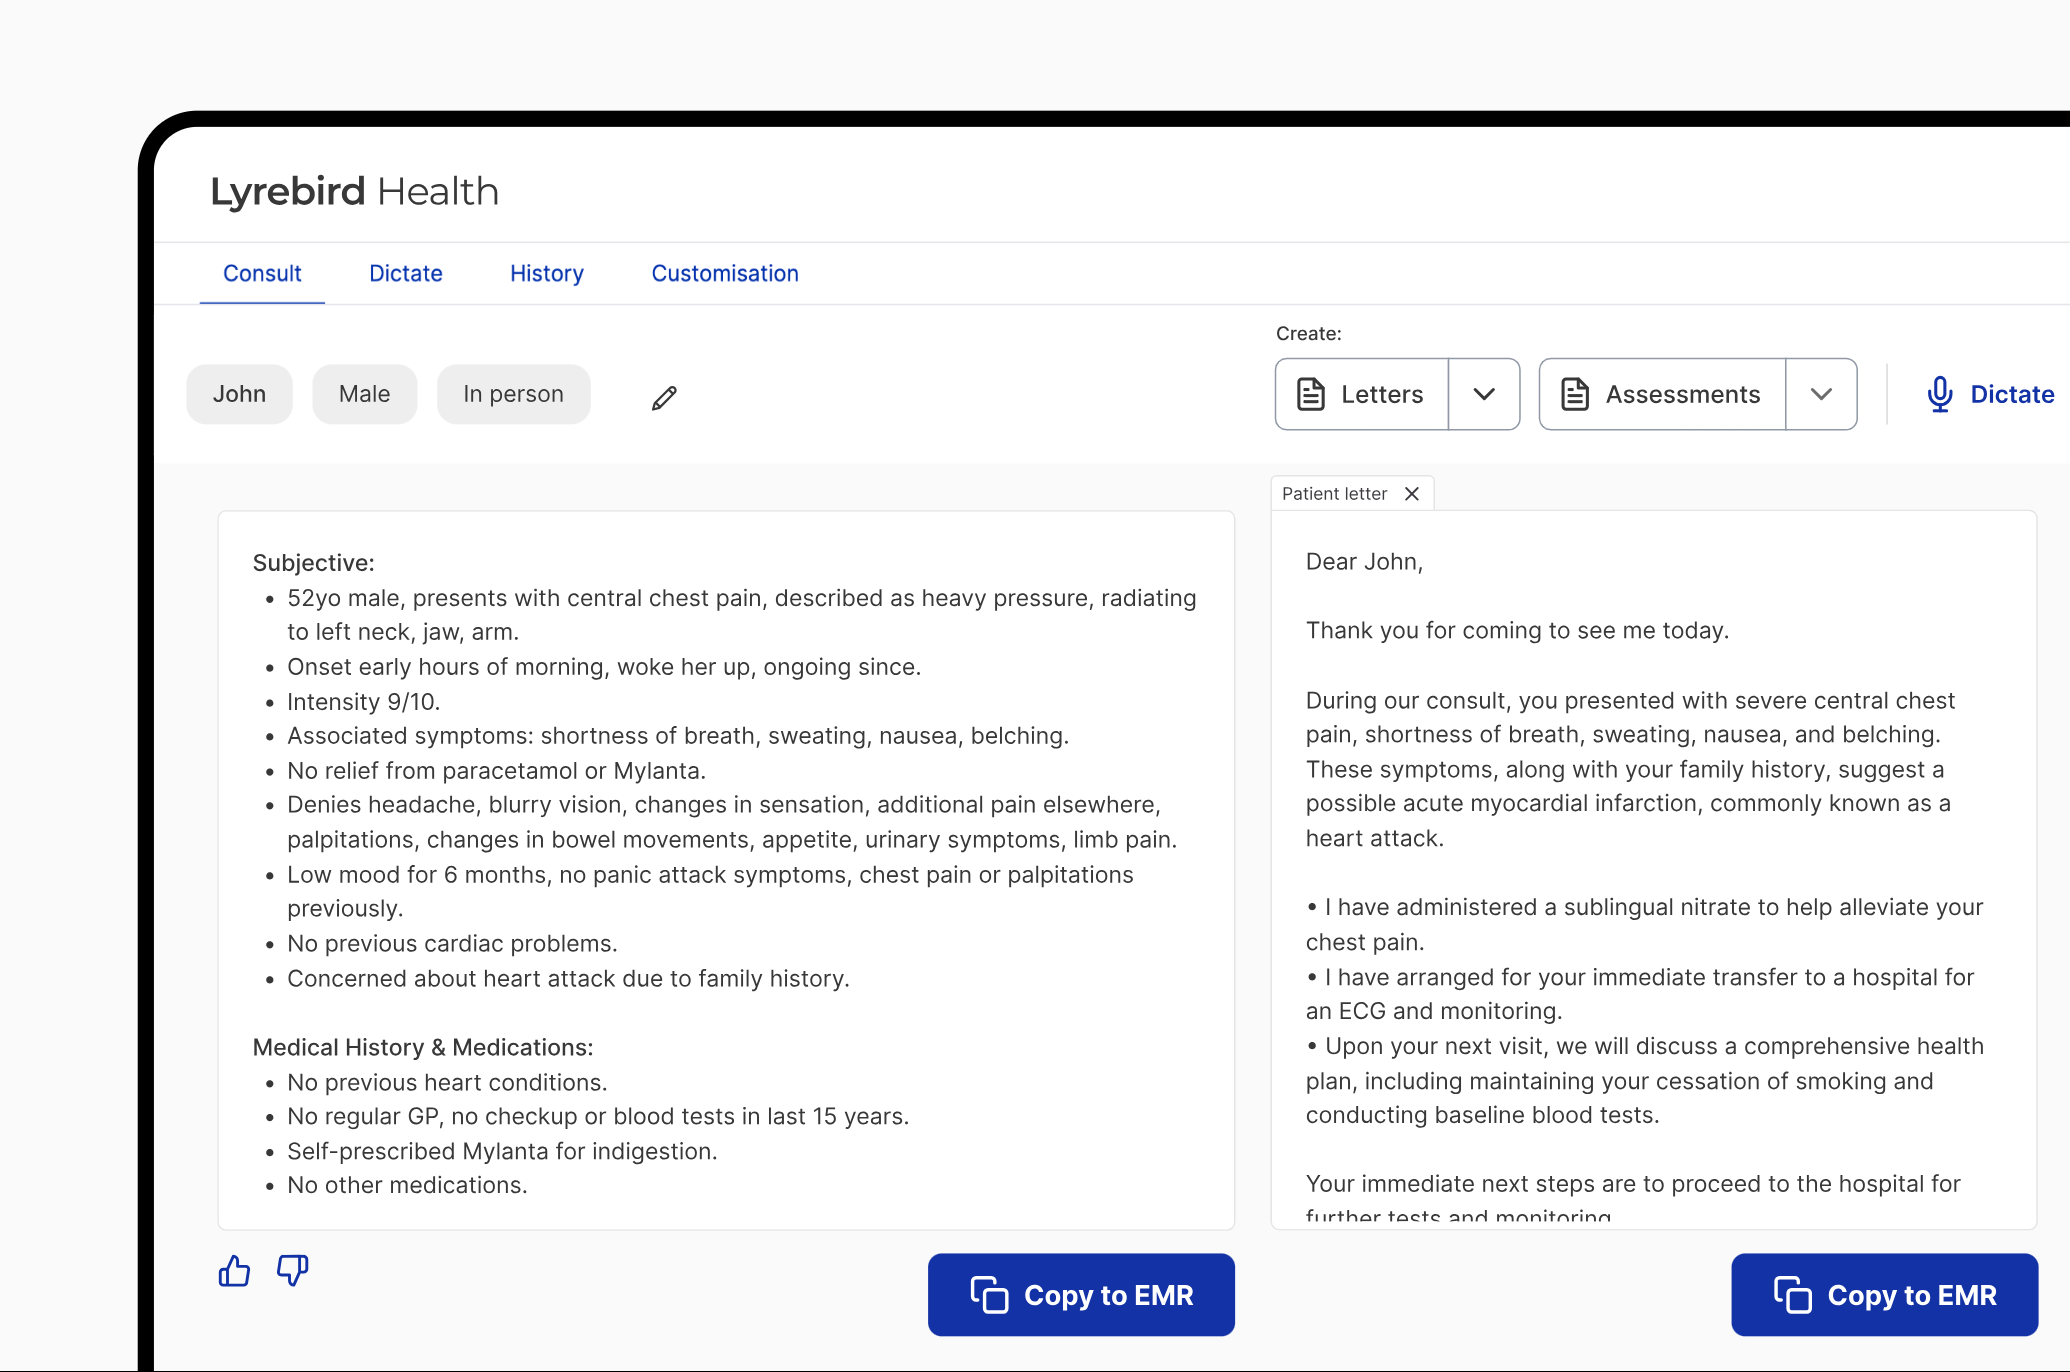Click the Dictate button at top right

coord(1989,394)
